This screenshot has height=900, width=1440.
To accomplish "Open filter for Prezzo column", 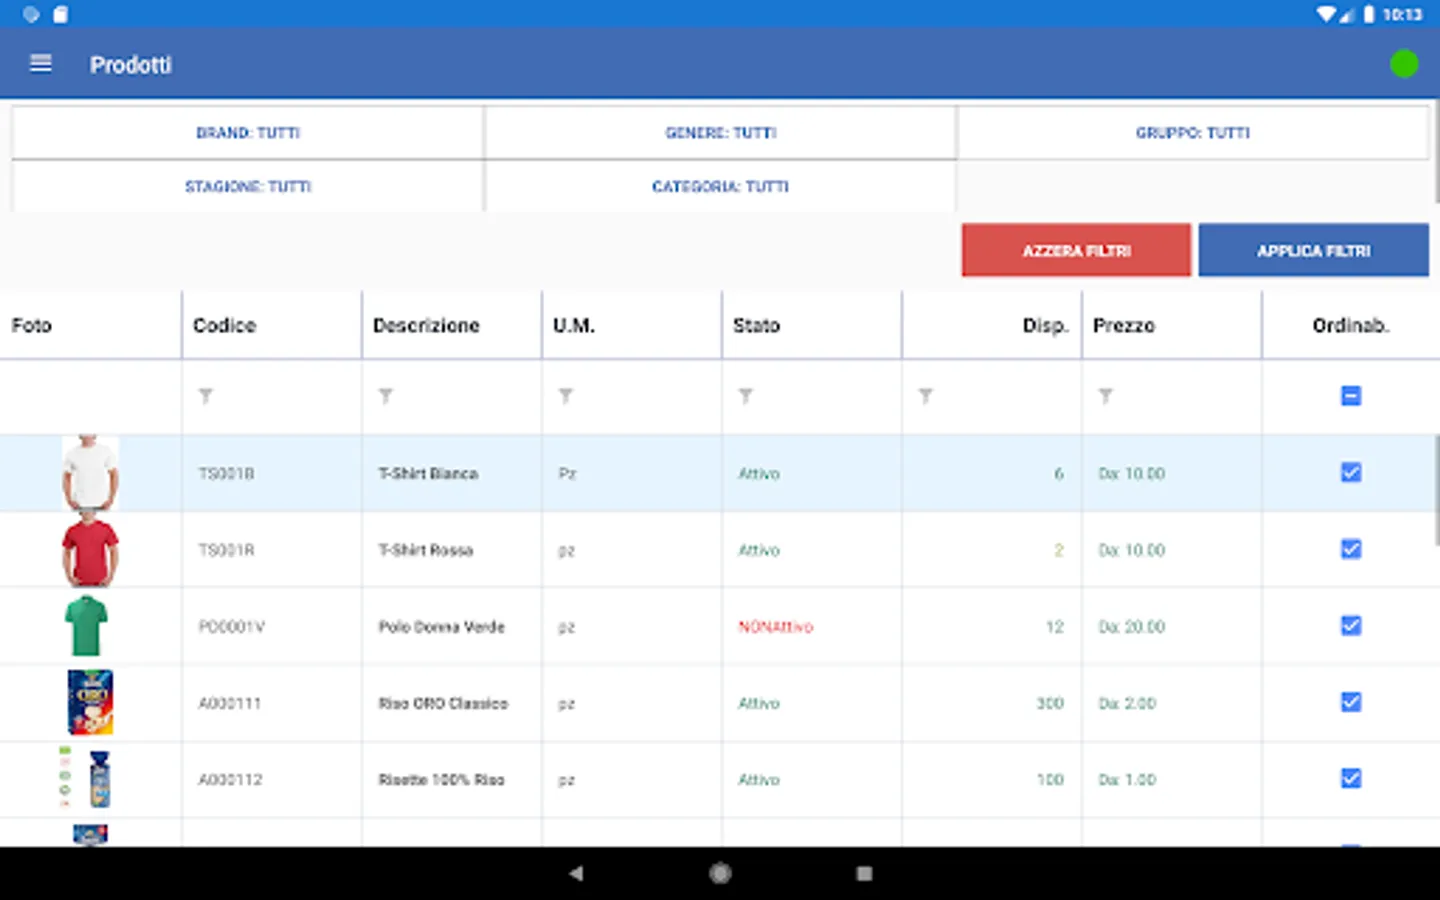I will coord(1106,396).
